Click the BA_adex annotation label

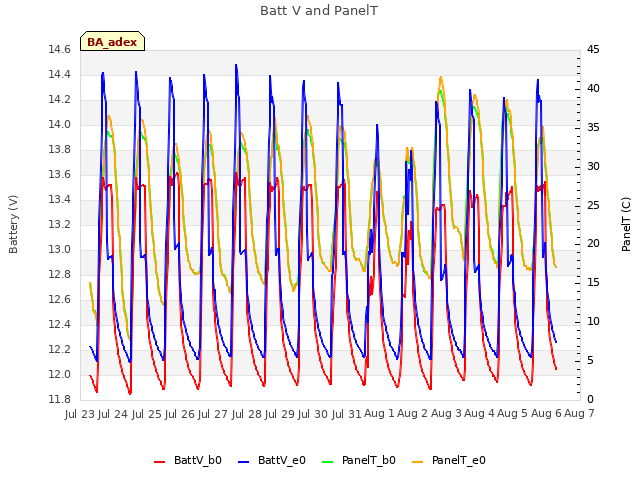tap(112, 42)
